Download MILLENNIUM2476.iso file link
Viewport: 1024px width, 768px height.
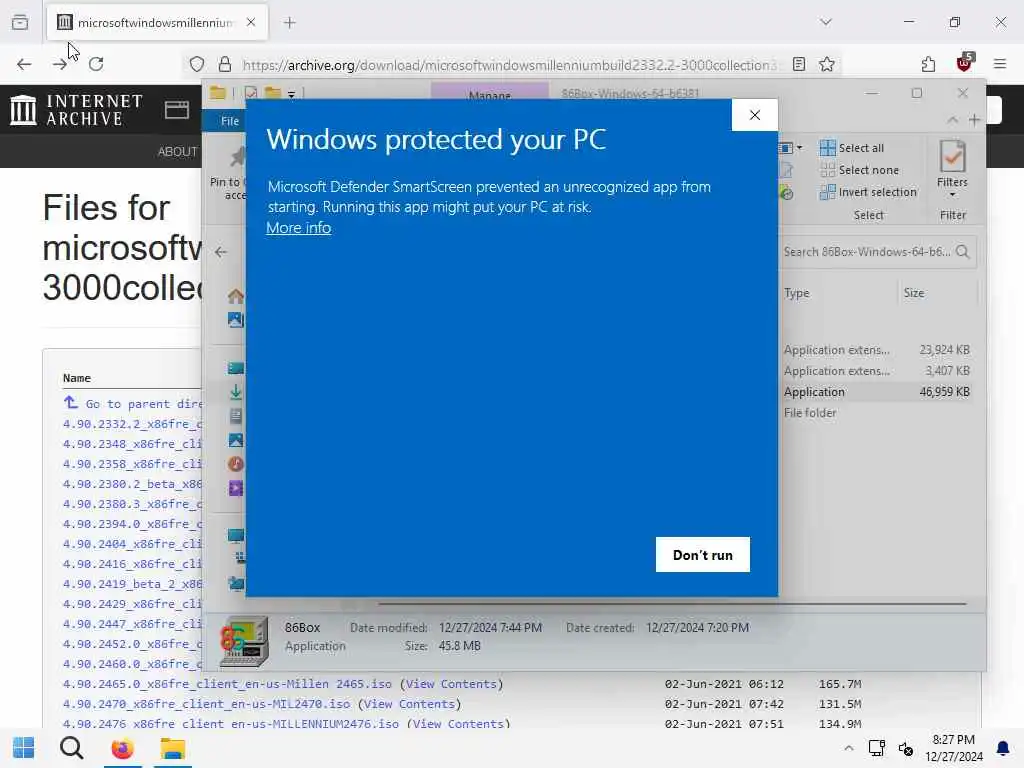[x=231, y=724]
